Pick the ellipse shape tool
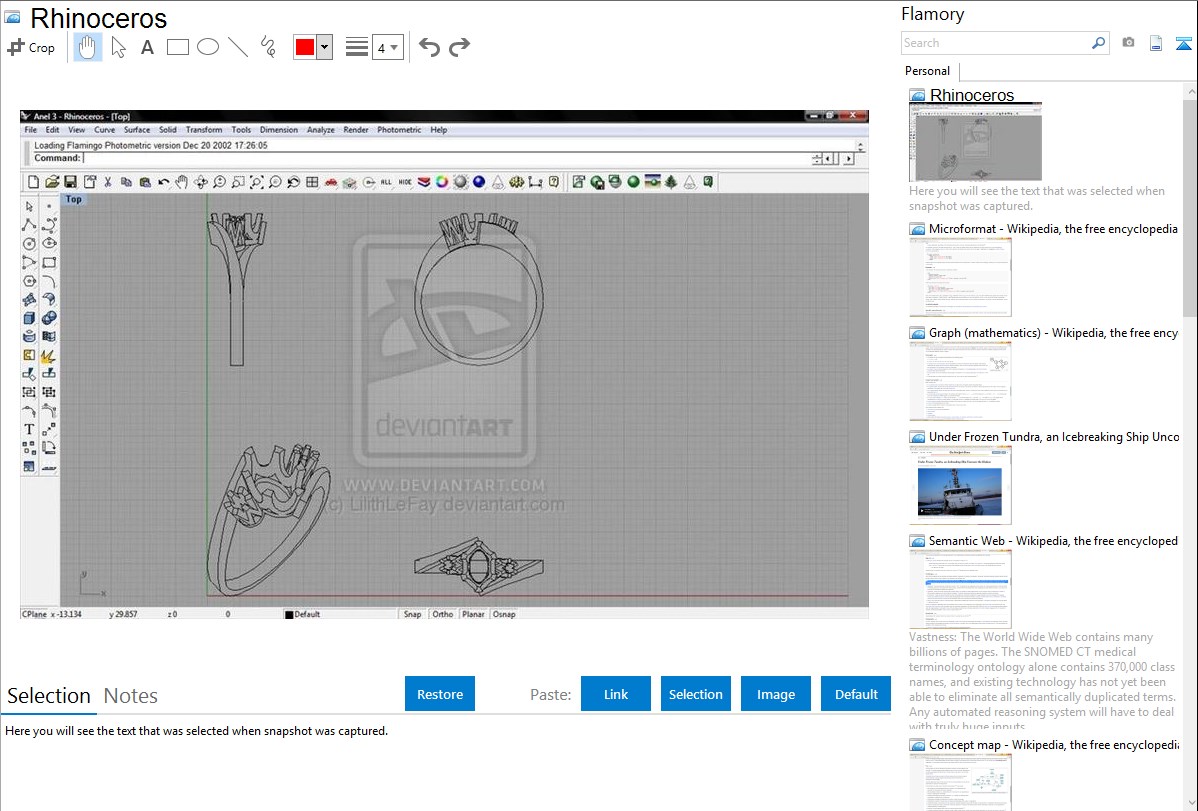 tap(207, 47)
